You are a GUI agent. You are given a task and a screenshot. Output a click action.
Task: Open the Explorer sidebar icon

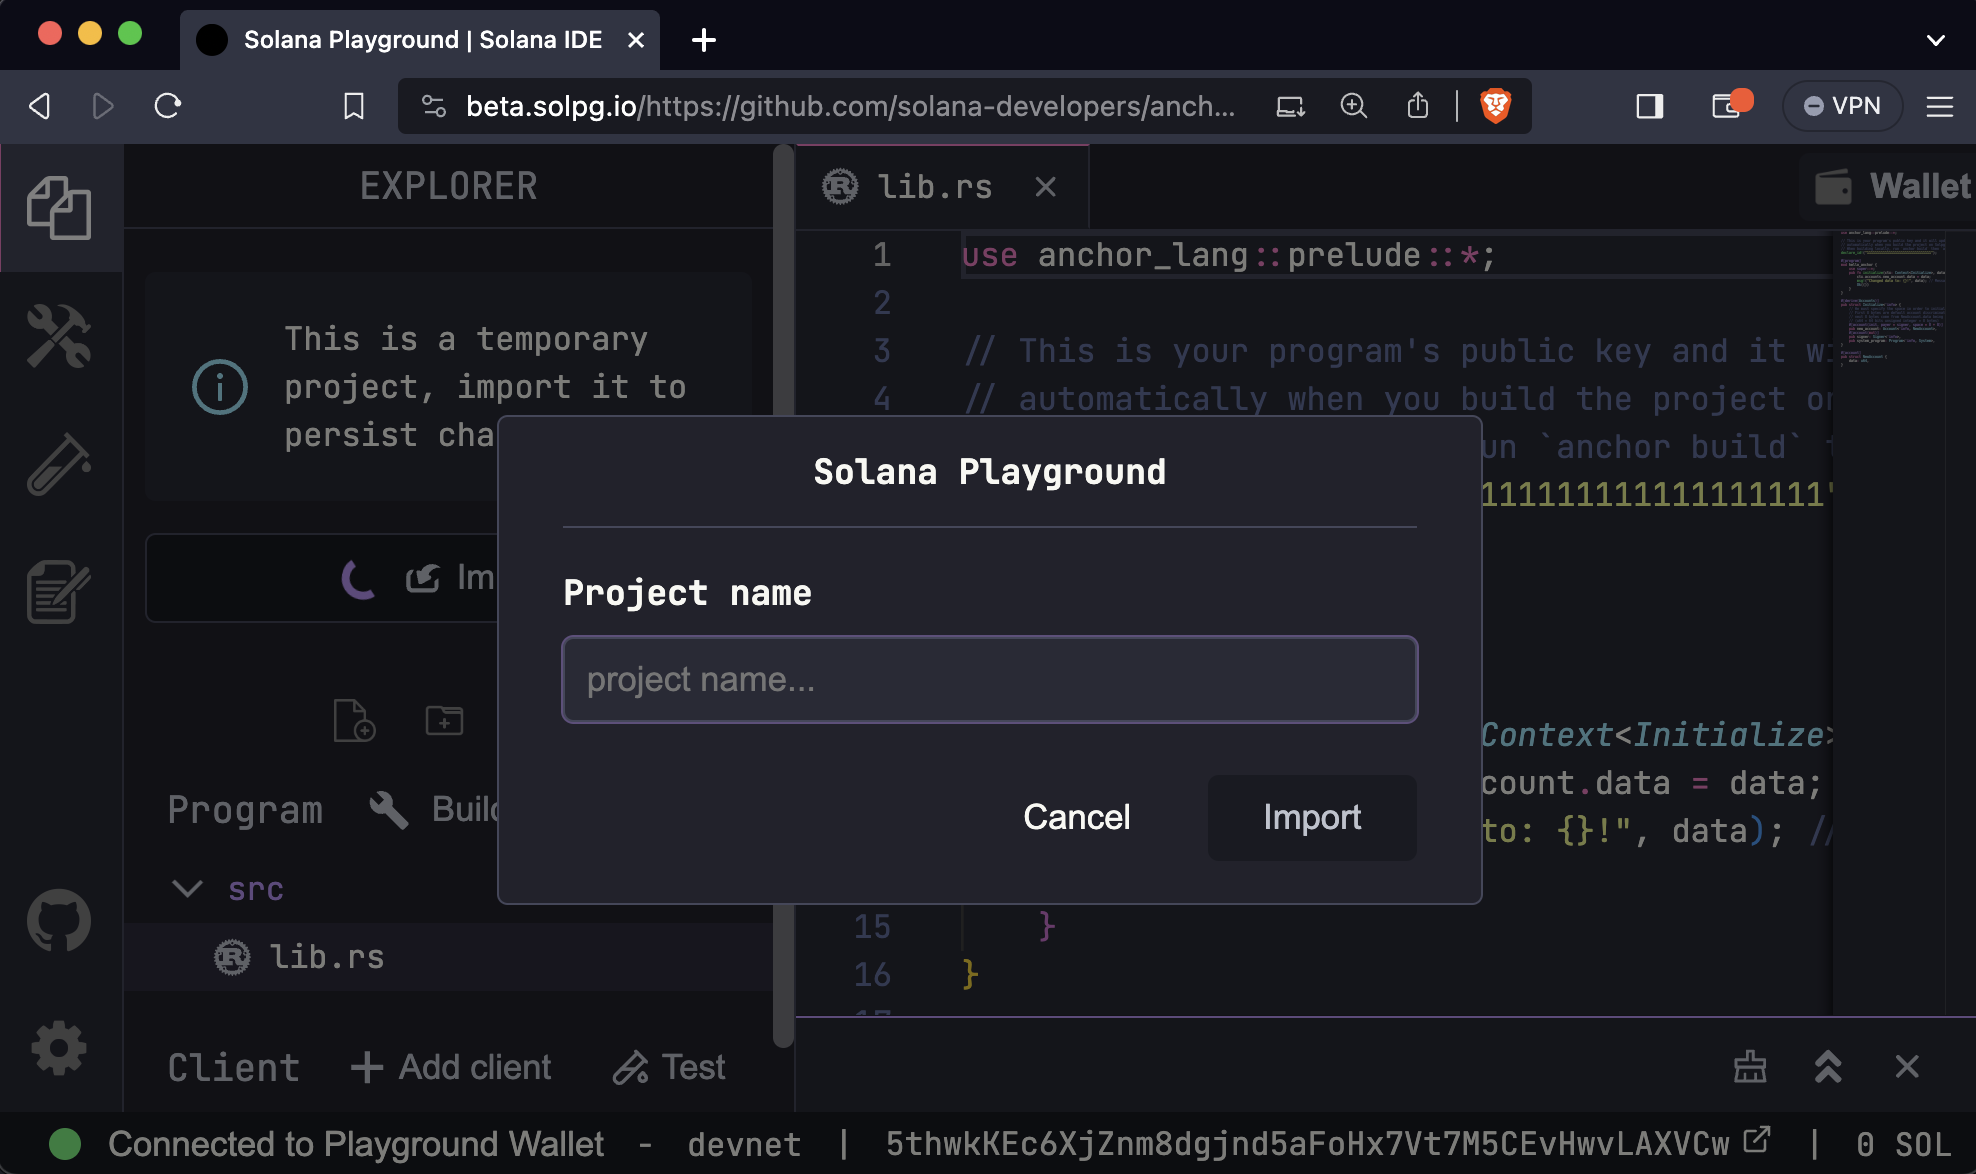coord(59,208)
